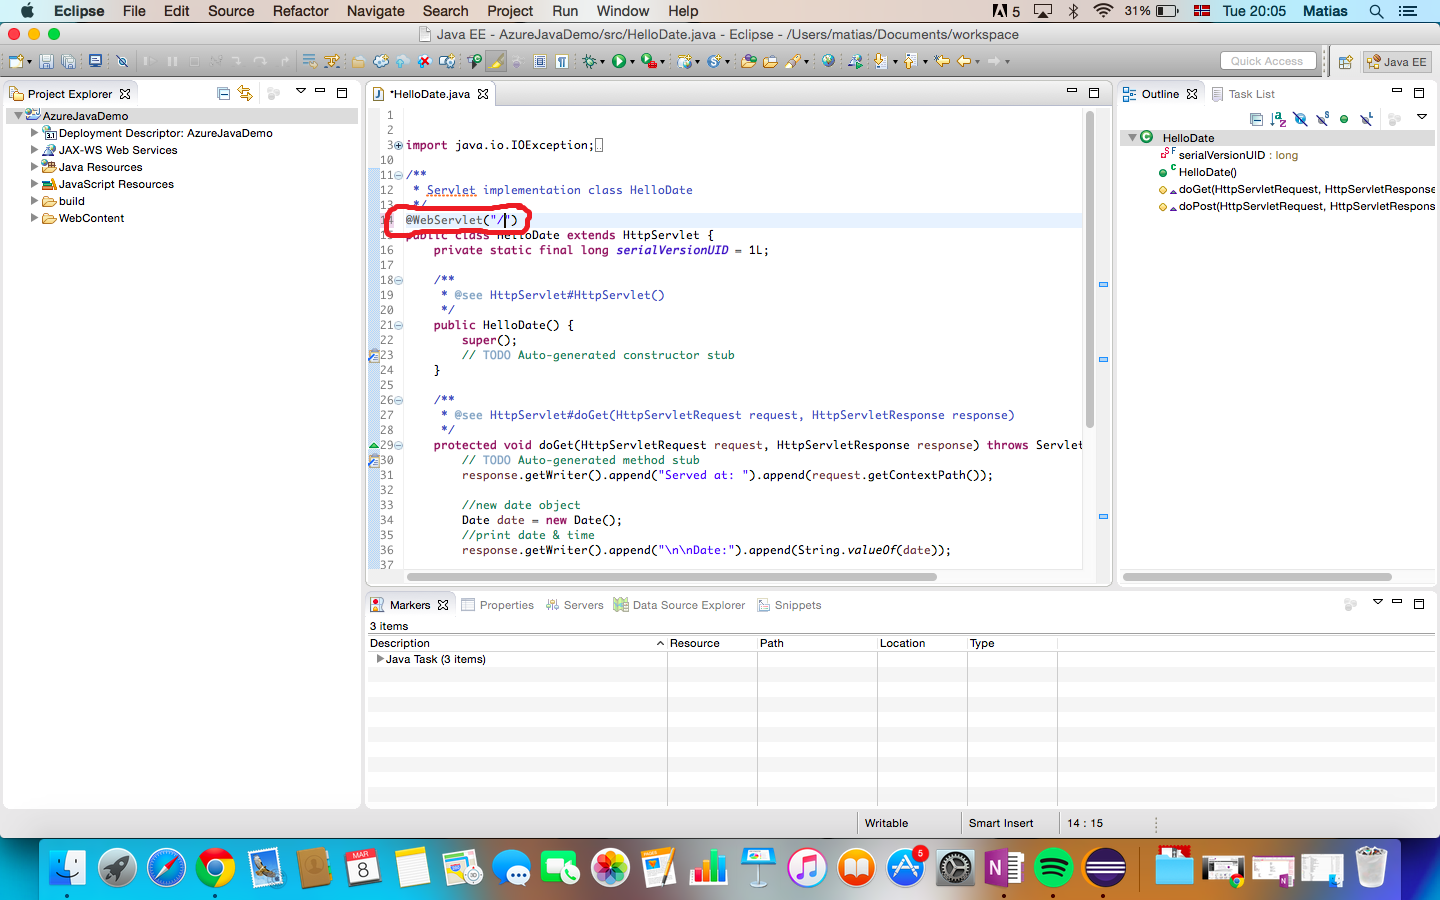Click the Open Web Browser globe icon
1440x900 pixels.
point(828,61)
